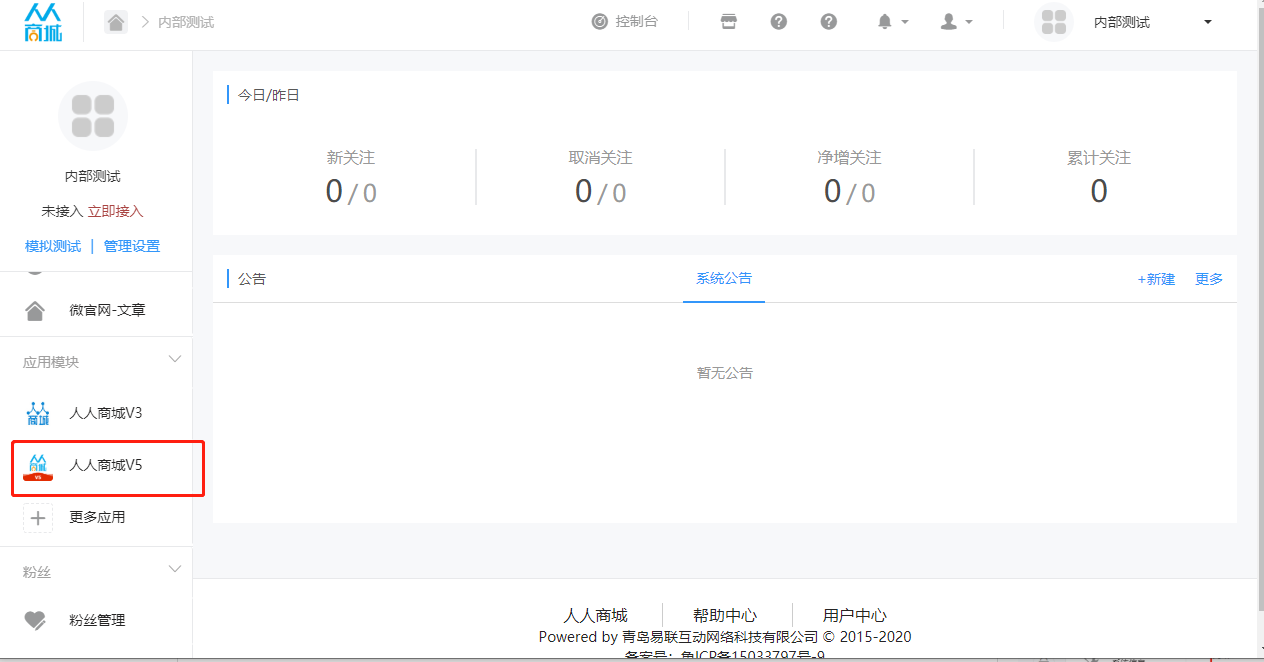Click the home icon in the breadcrumb

click(x=116, y=22)
